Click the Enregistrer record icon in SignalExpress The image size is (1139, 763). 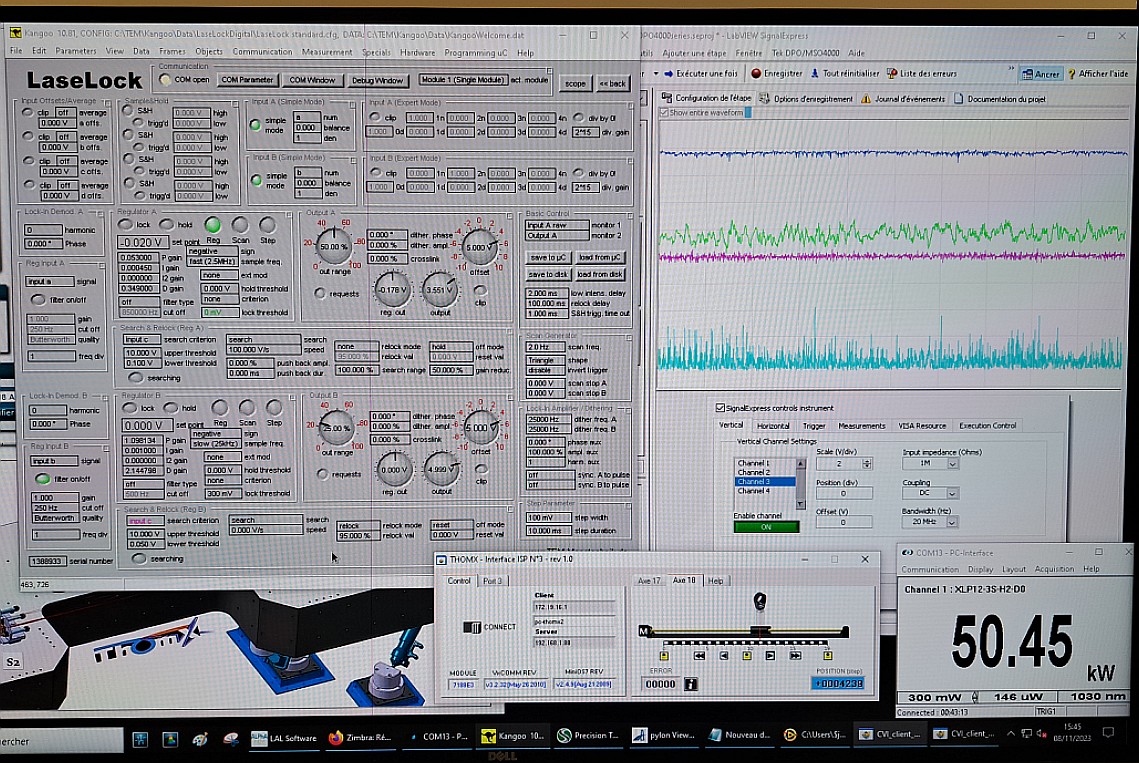click(755, 73)
